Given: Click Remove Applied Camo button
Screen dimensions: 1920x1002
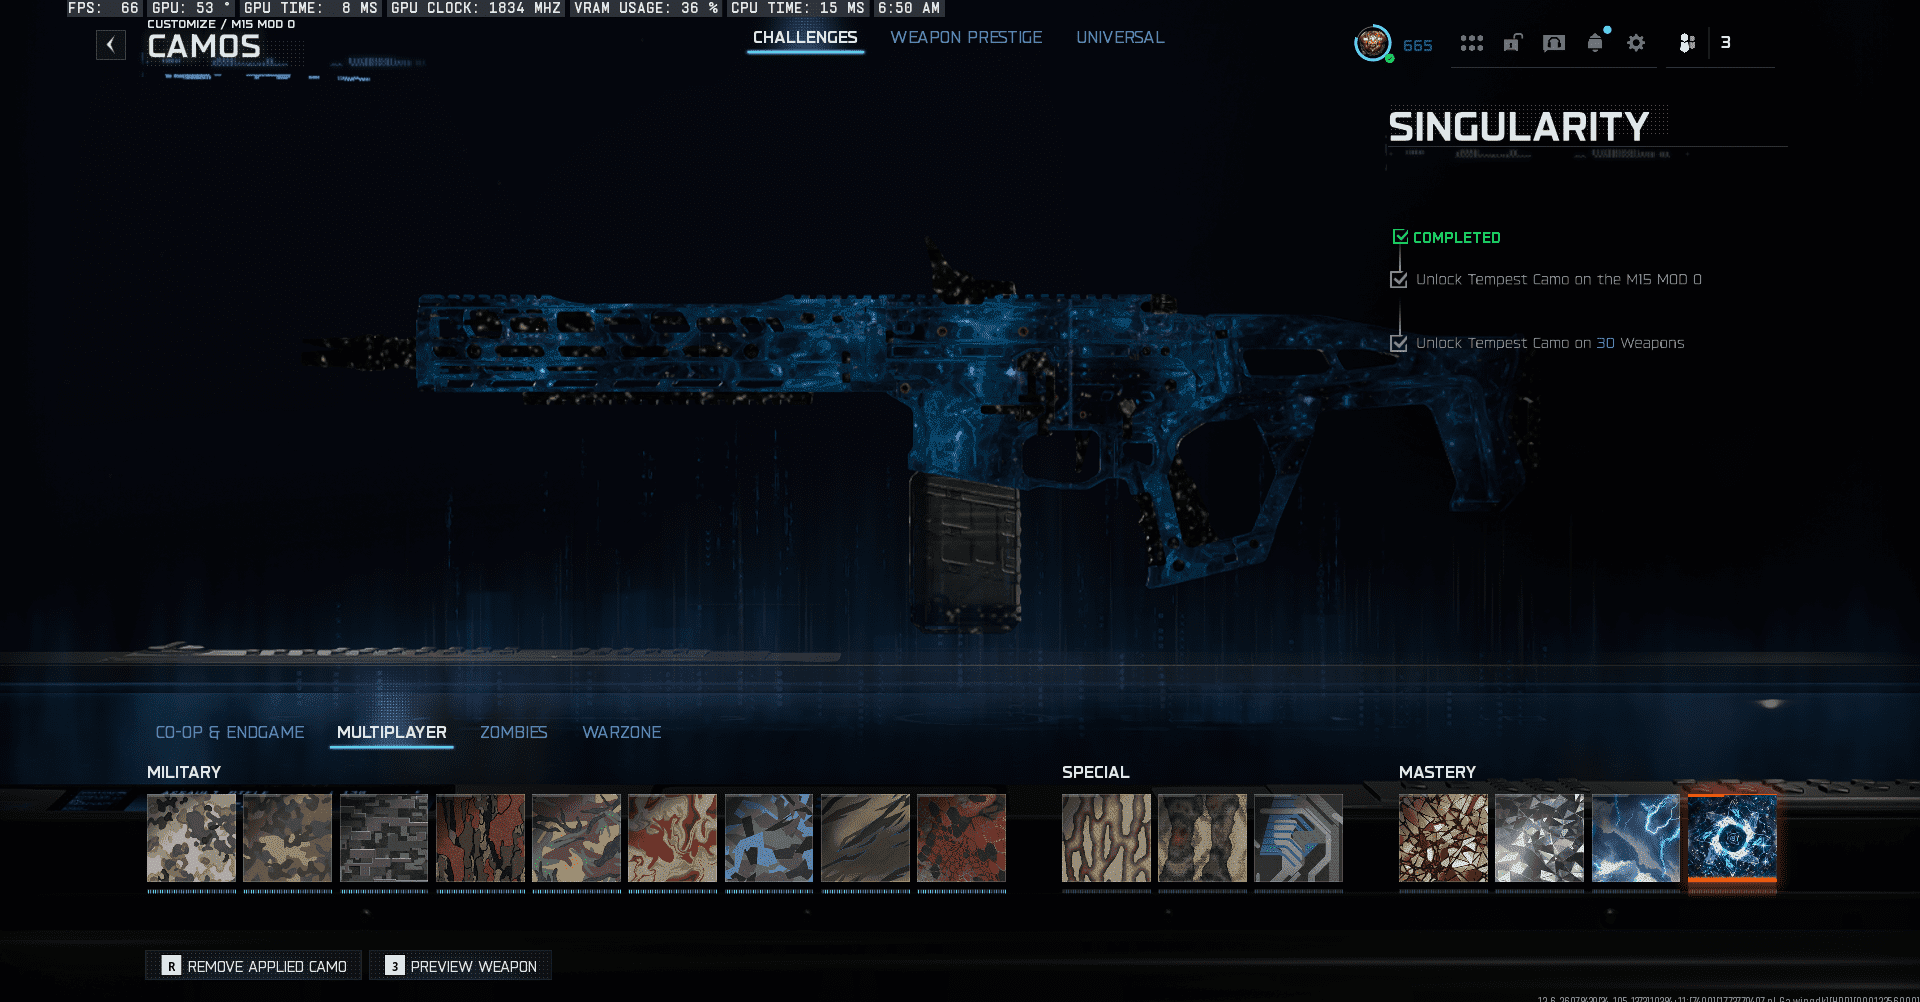Looking at the screenshot, I should 254,966.
